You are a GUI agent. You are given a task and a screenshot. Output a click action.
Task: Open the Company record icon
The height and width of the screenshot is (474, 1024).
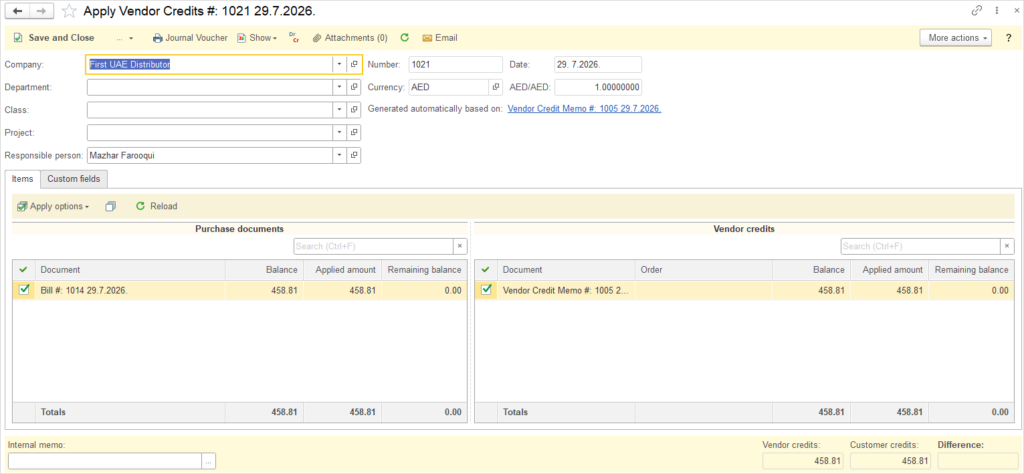[x=353, y=65]
